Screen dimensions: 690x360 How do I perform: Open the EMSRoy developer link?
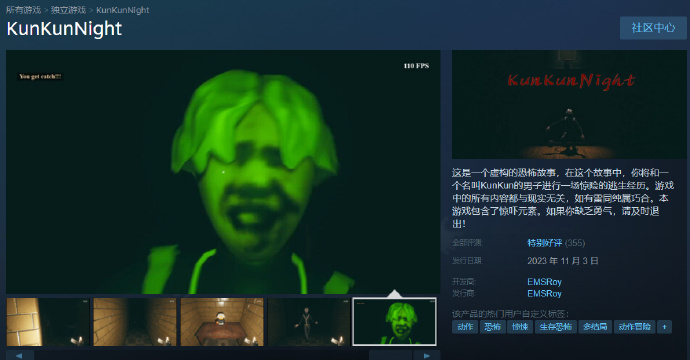544,282
